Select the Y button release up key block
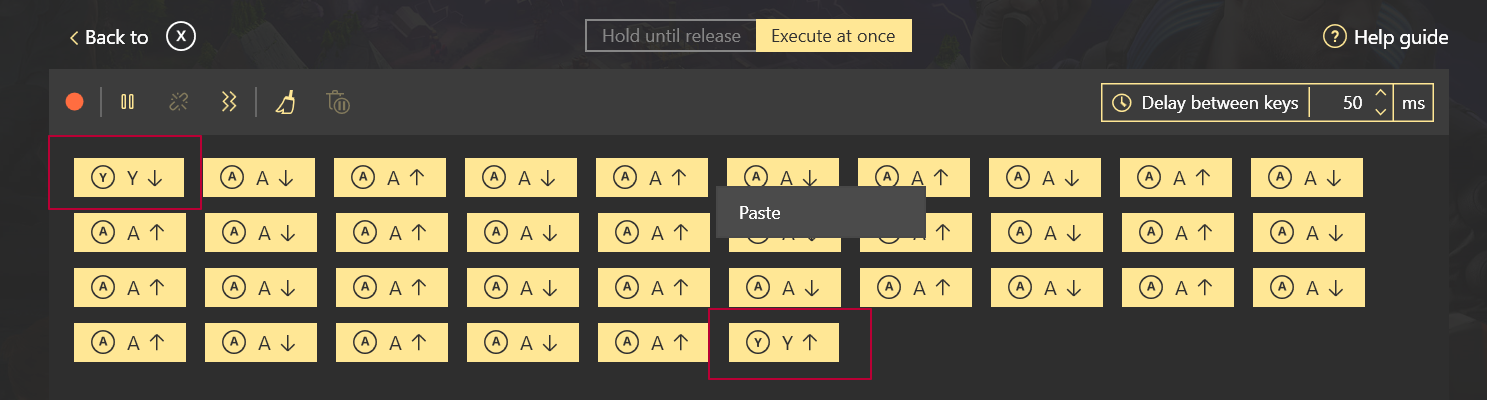Image resolution: width=1487 pixels, height=400 pixels. tap(784, 342)
